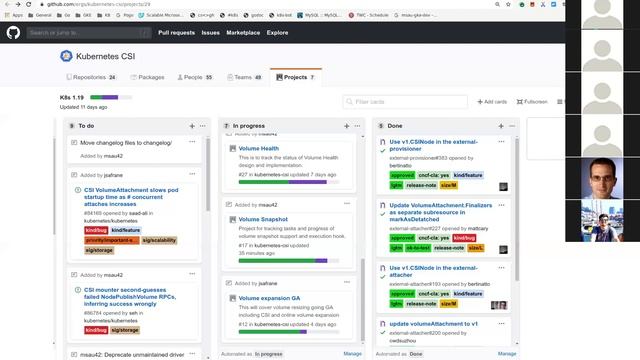Open the To do column options menu
This screenshot has width=640, height=360.
pos(203,126)
